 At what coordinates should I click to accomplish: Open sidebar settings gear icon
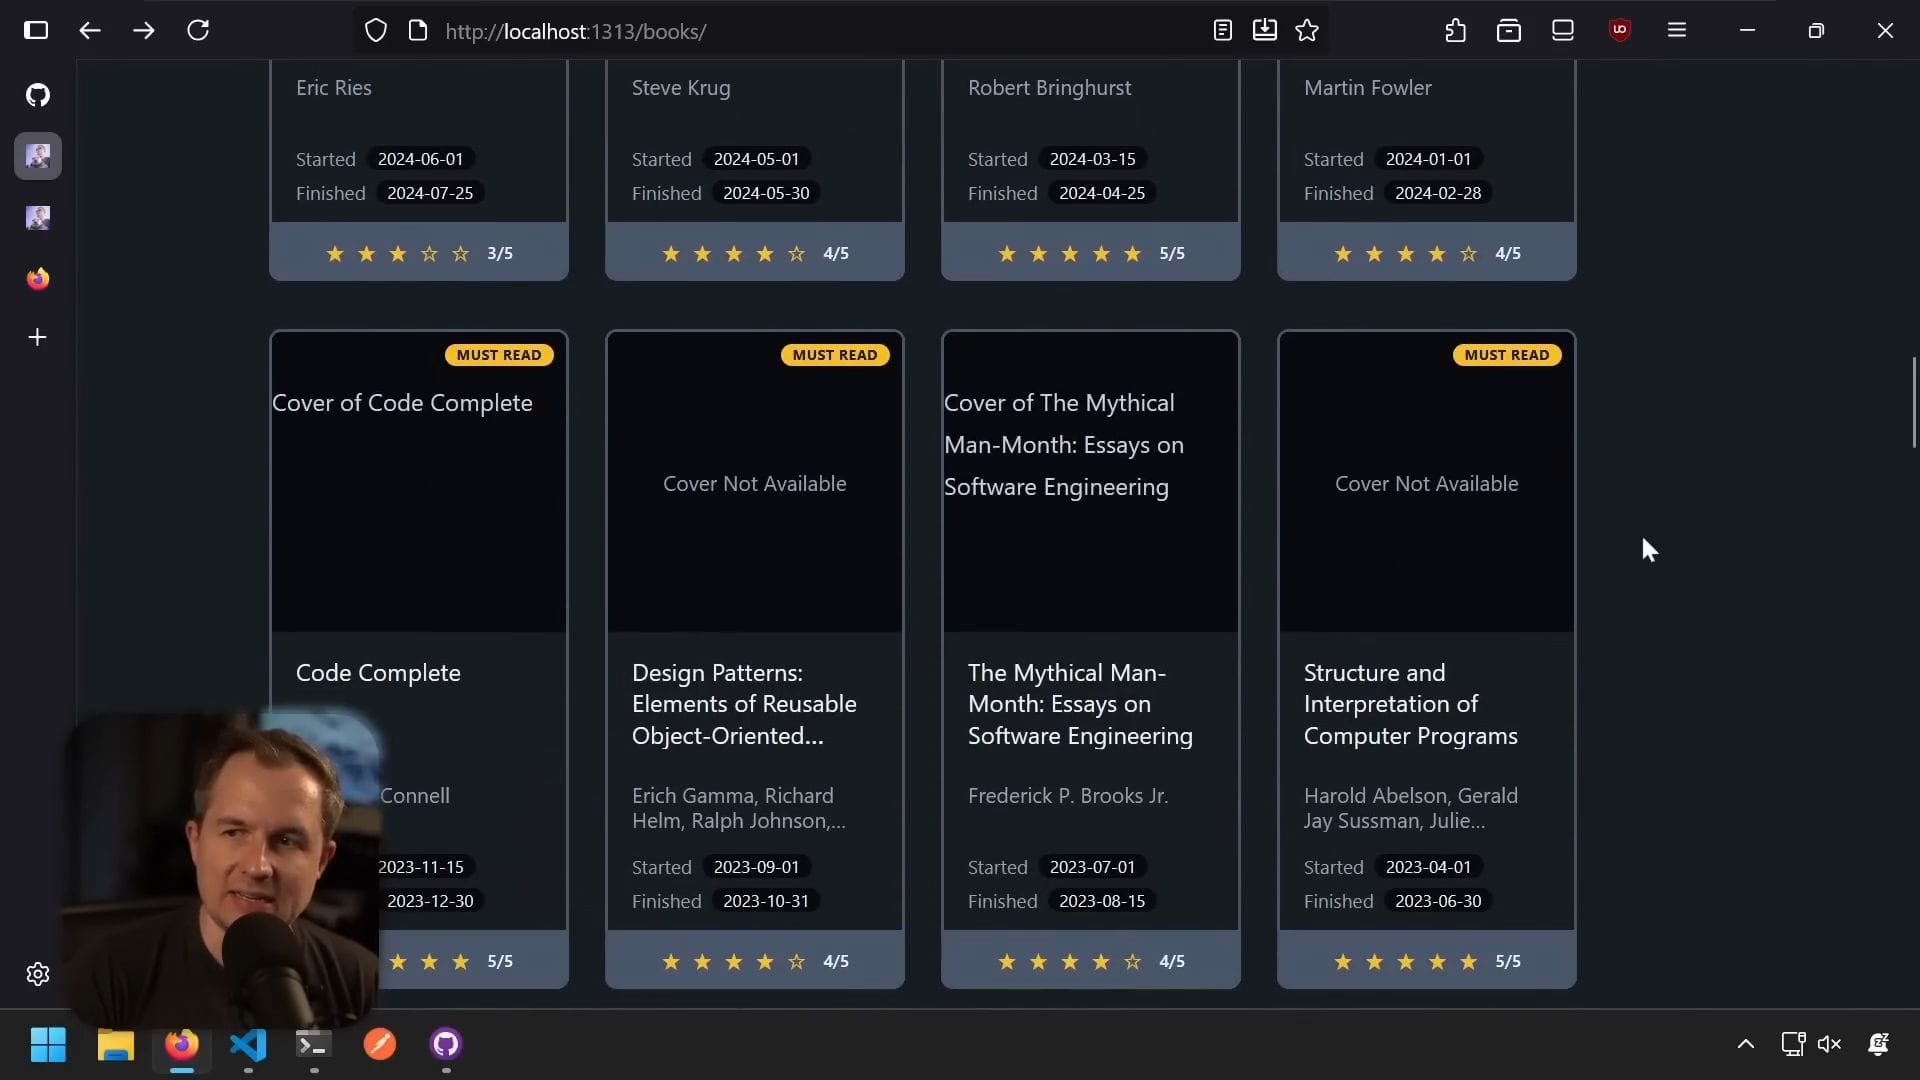[x=38, y=974]
